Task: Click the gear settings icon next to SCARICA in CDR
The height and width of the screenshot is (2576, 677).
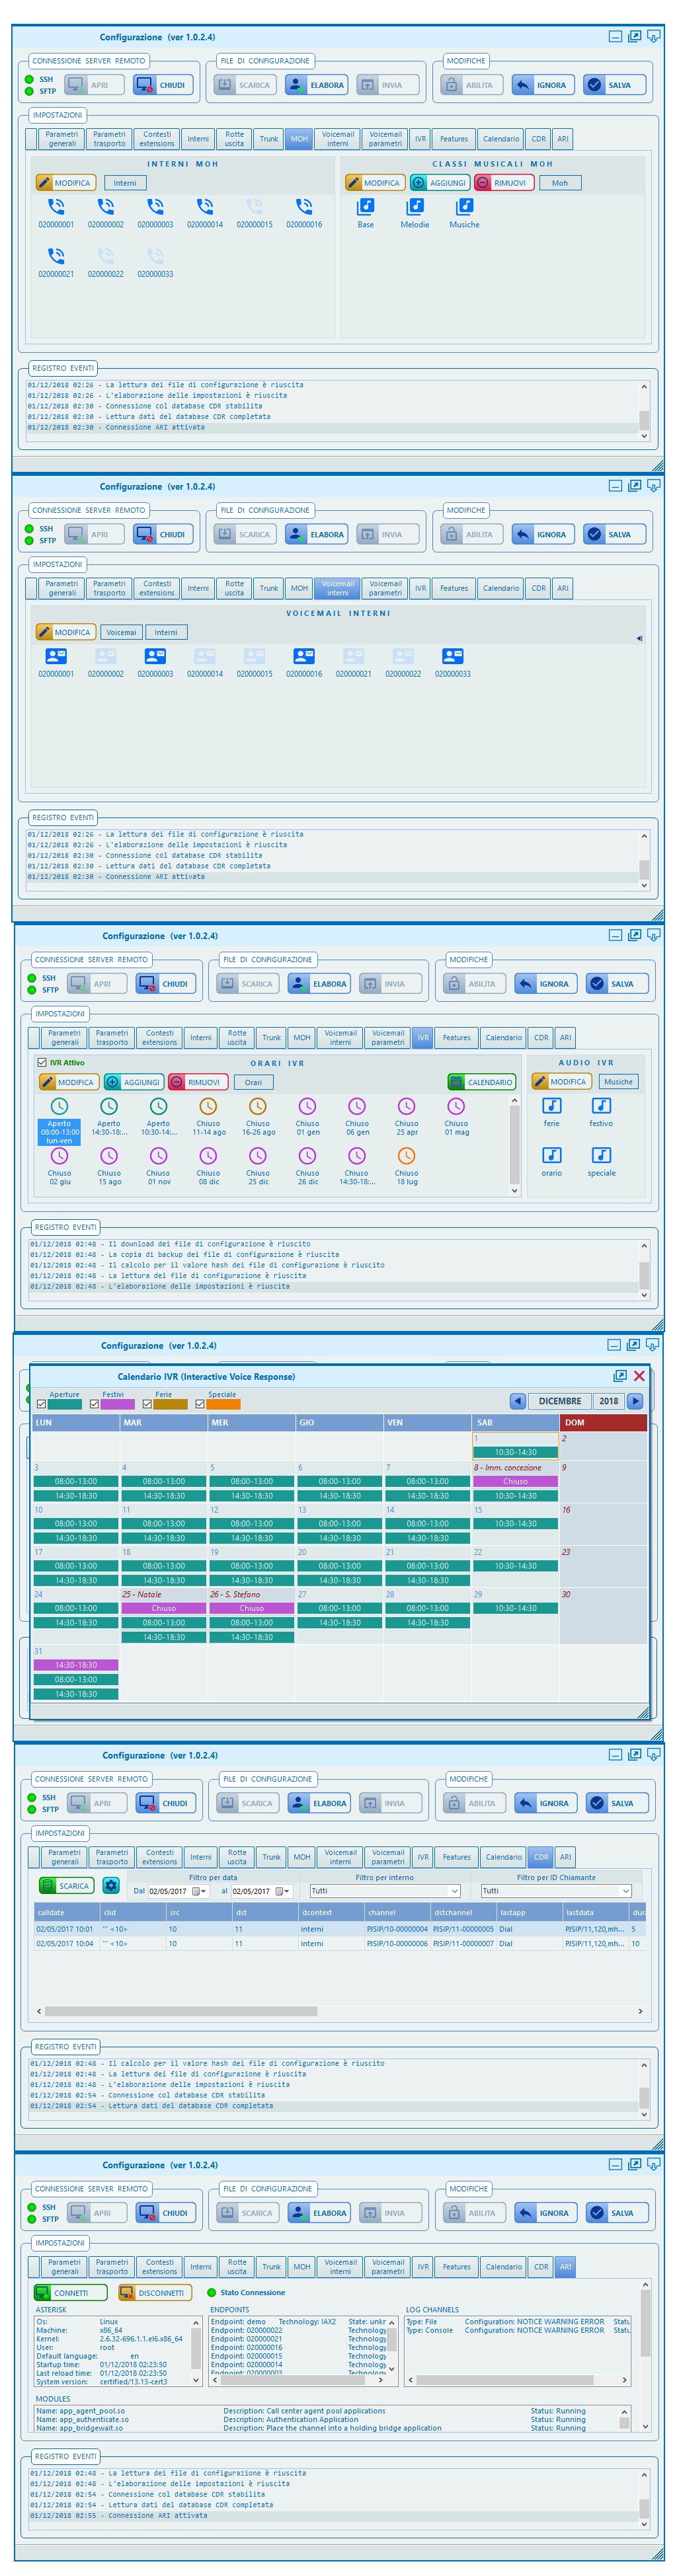Action: (111, 1886)
